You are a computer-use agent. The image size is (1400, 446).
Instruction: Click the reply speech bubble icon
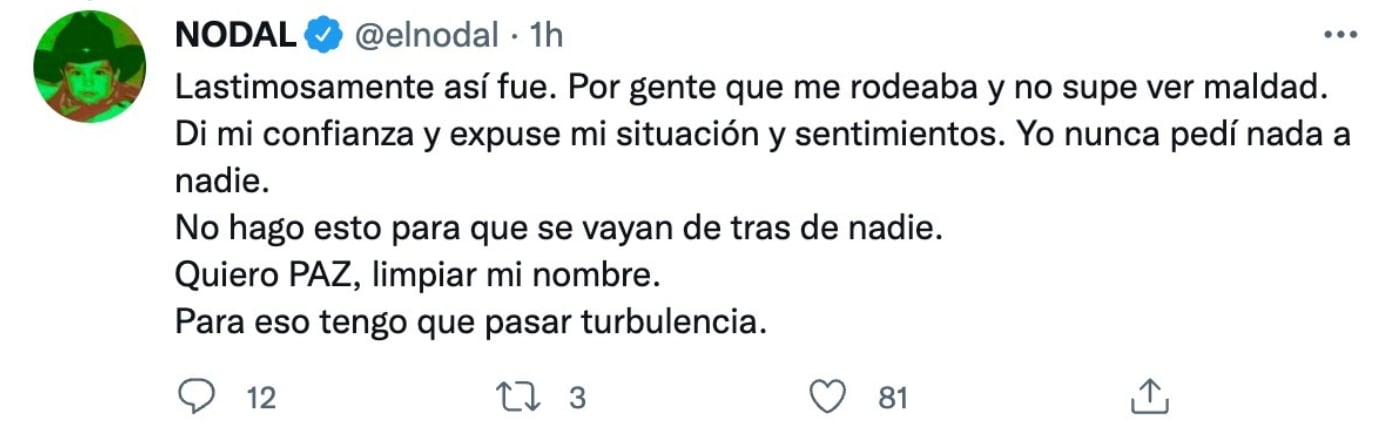tap(197, 398)
